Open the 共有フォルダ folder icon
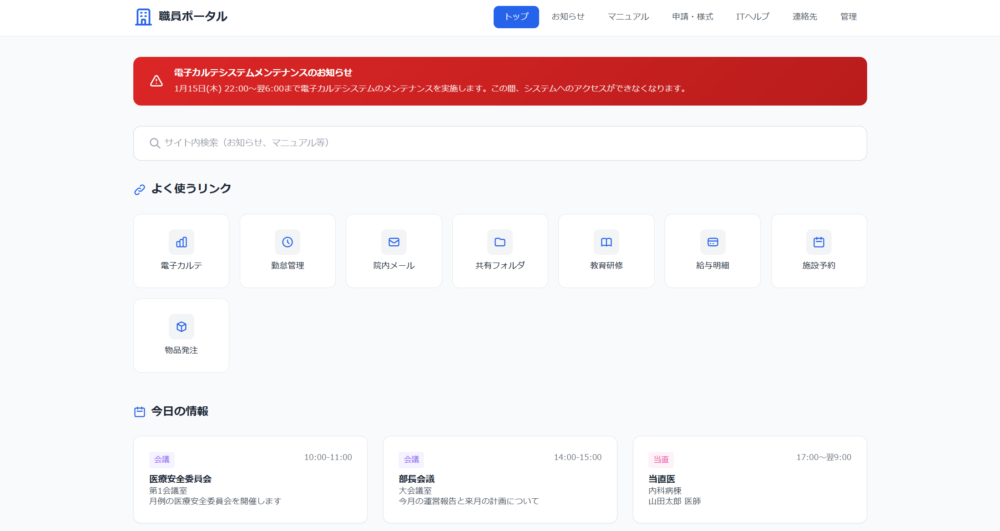 pyautogui.click(x=500, y=242)
